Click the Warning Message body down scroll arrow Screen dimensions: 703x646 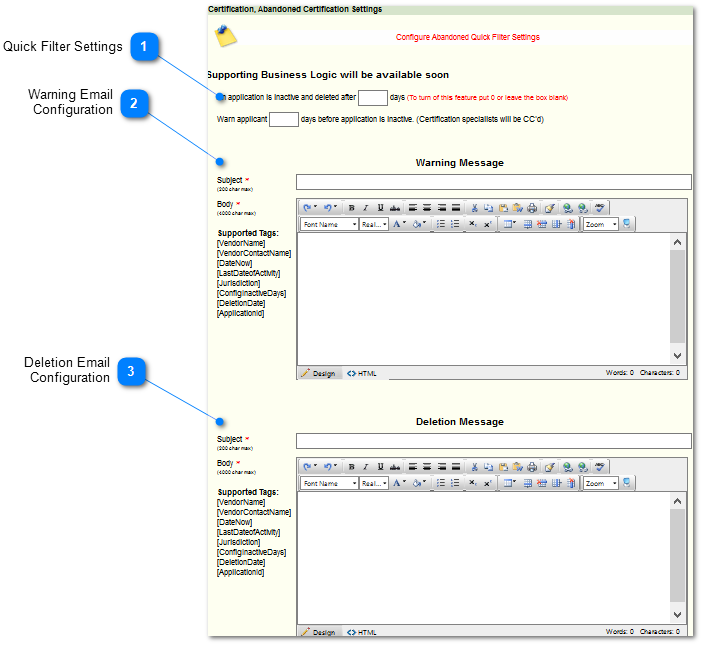pos(678,356)
